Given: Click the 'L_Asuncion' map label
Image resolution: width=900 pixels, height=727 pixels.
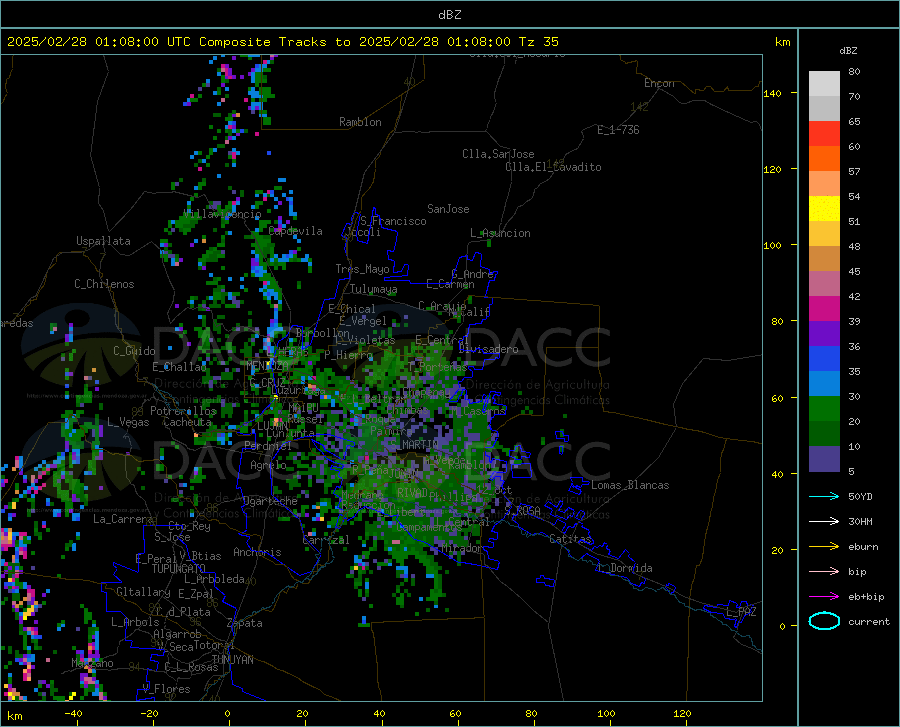Looking at the screenshot, I should coord(500,233).
